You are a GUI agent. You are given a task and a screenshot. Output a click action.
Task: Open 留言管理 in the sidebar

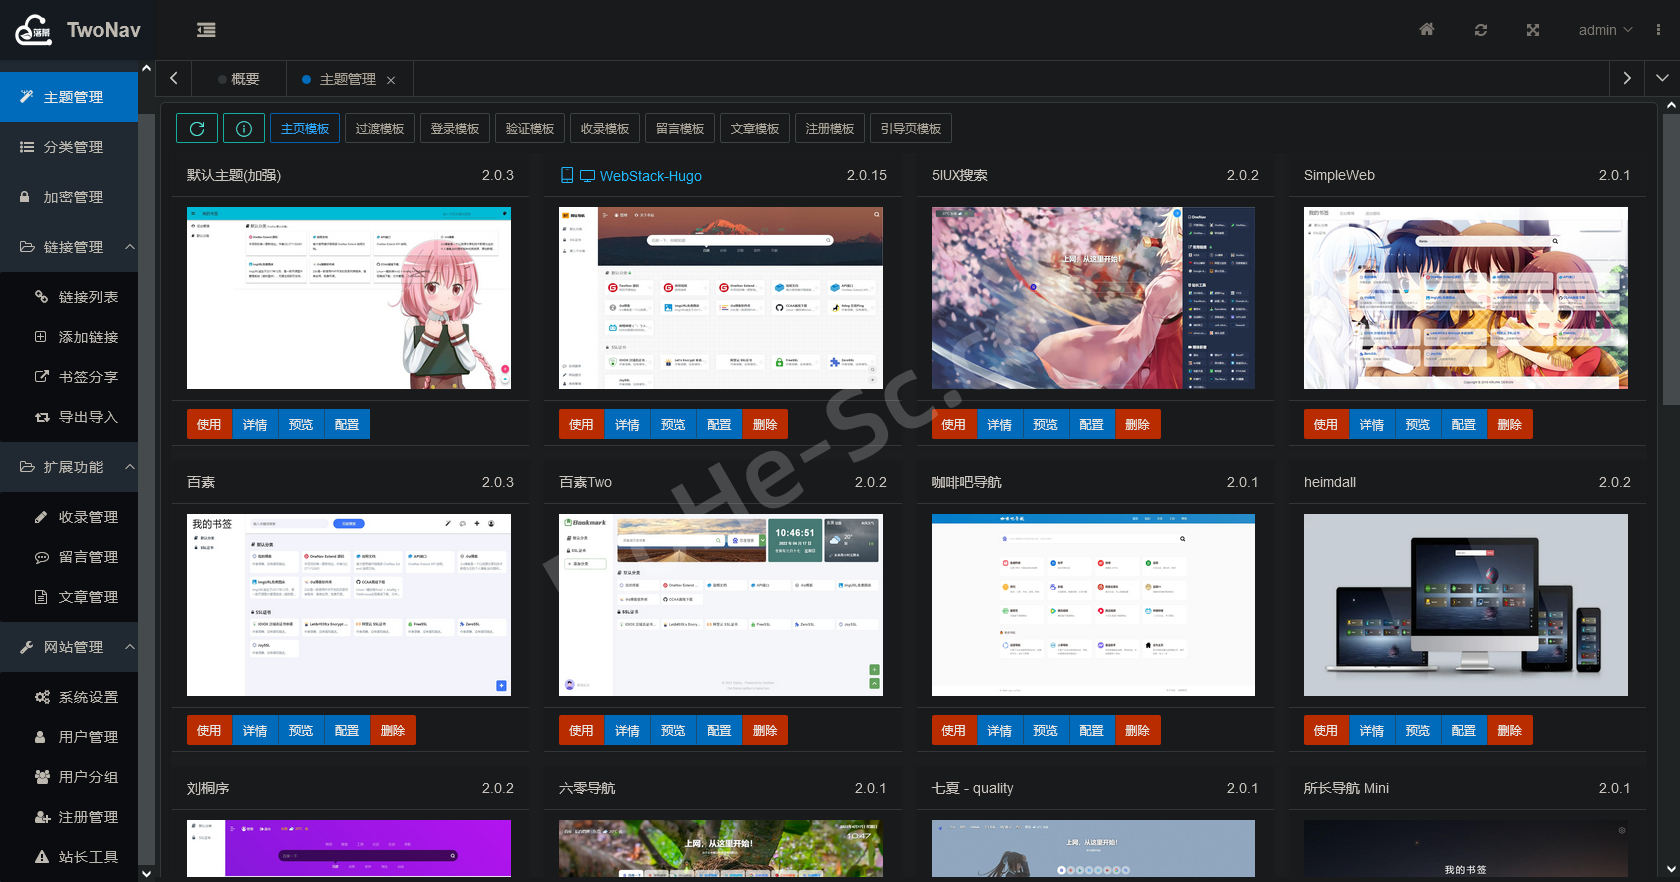coord(69,557)
